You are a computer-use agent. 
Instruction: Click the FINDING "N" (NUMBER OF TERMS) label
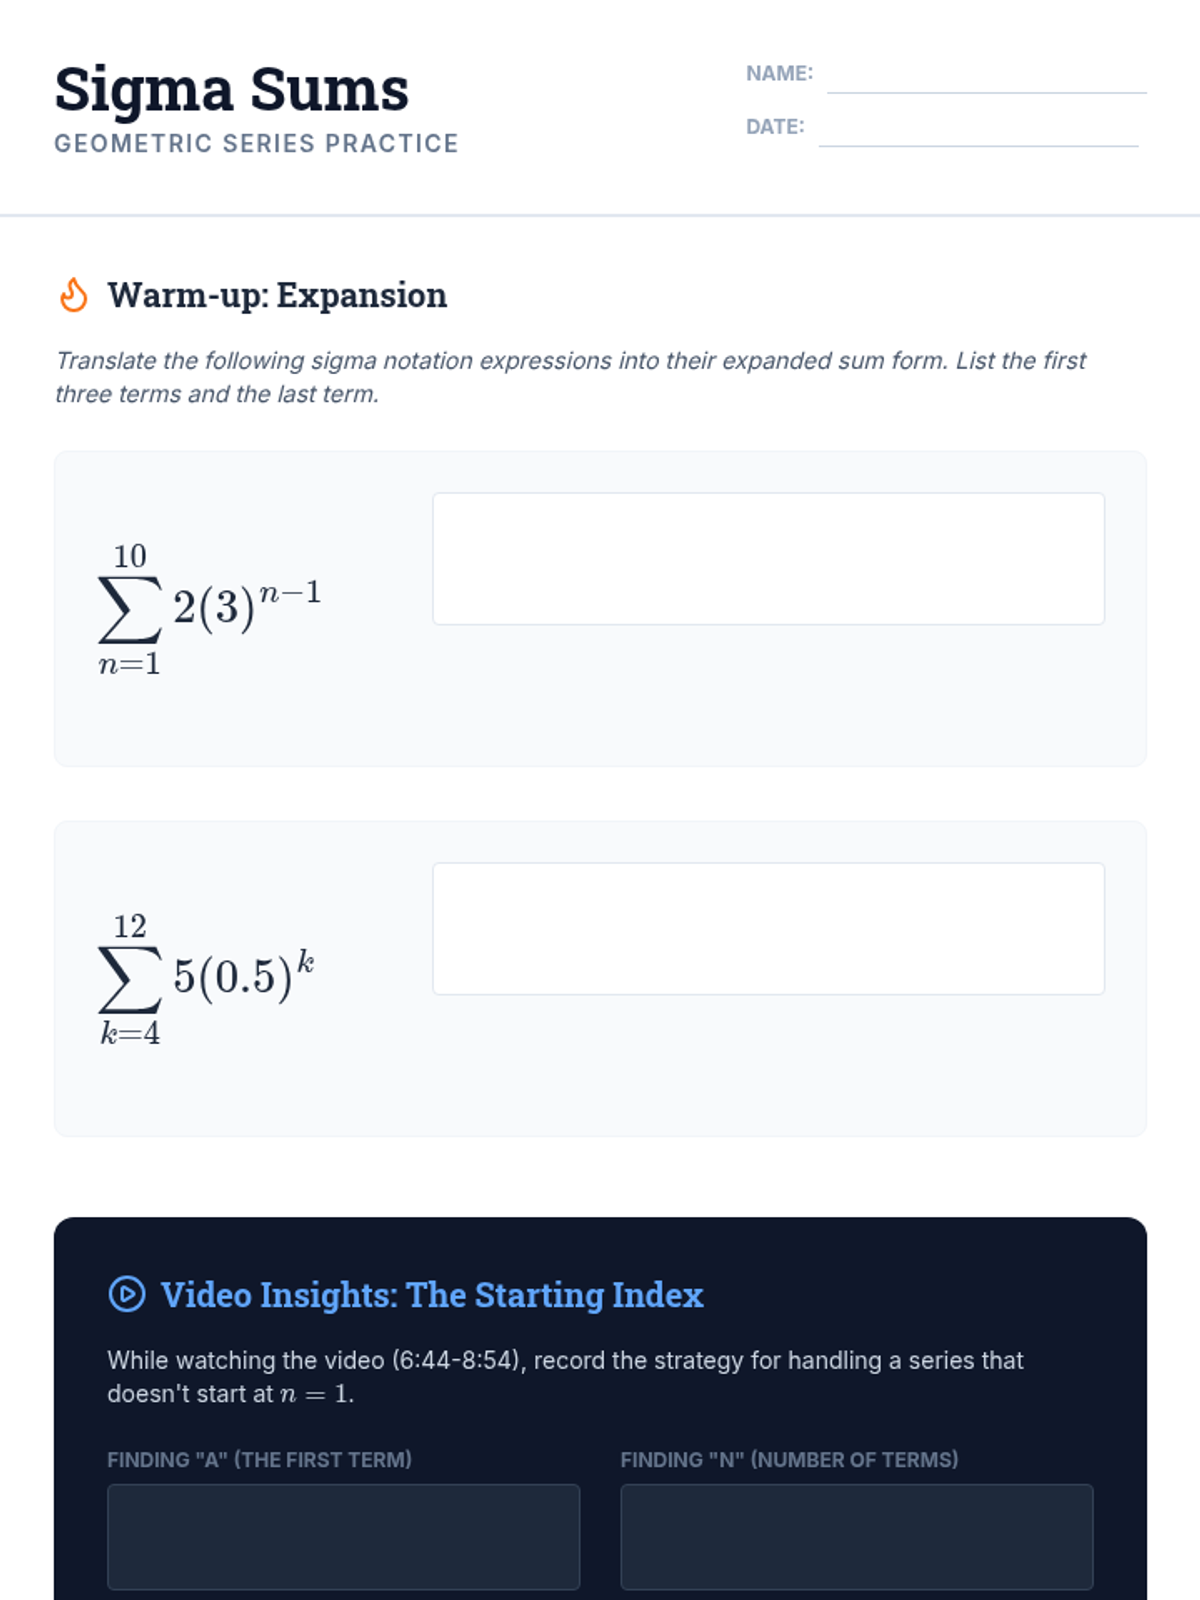(789, 1459)
